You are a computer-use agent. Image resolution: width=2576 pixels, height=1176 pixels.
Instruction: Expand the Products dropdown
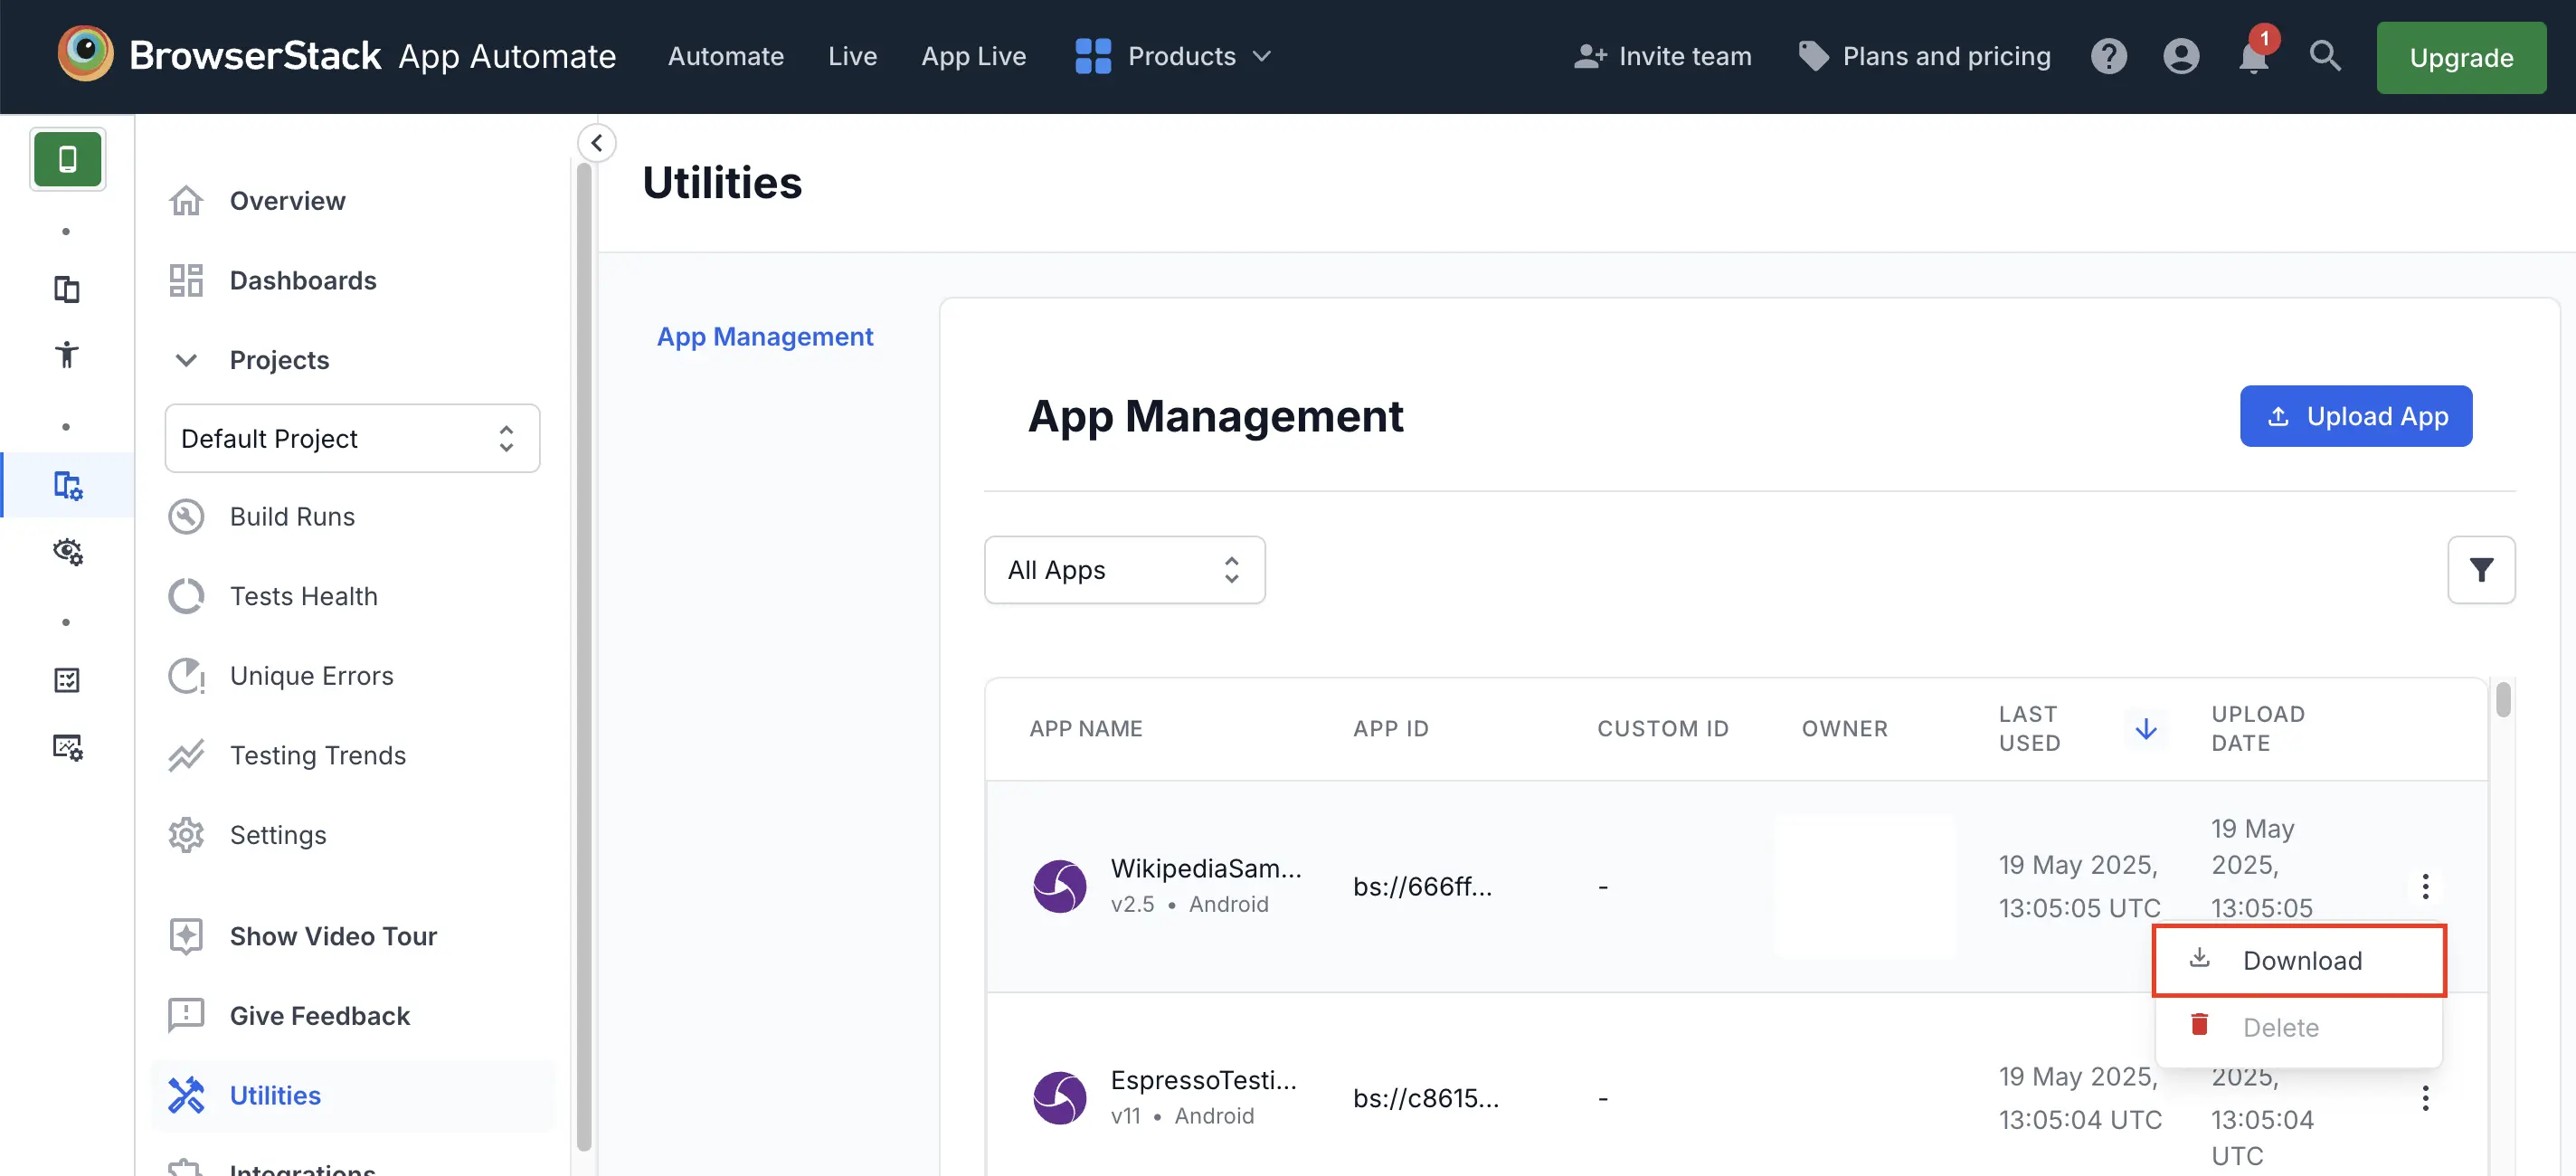(1172, 56)
